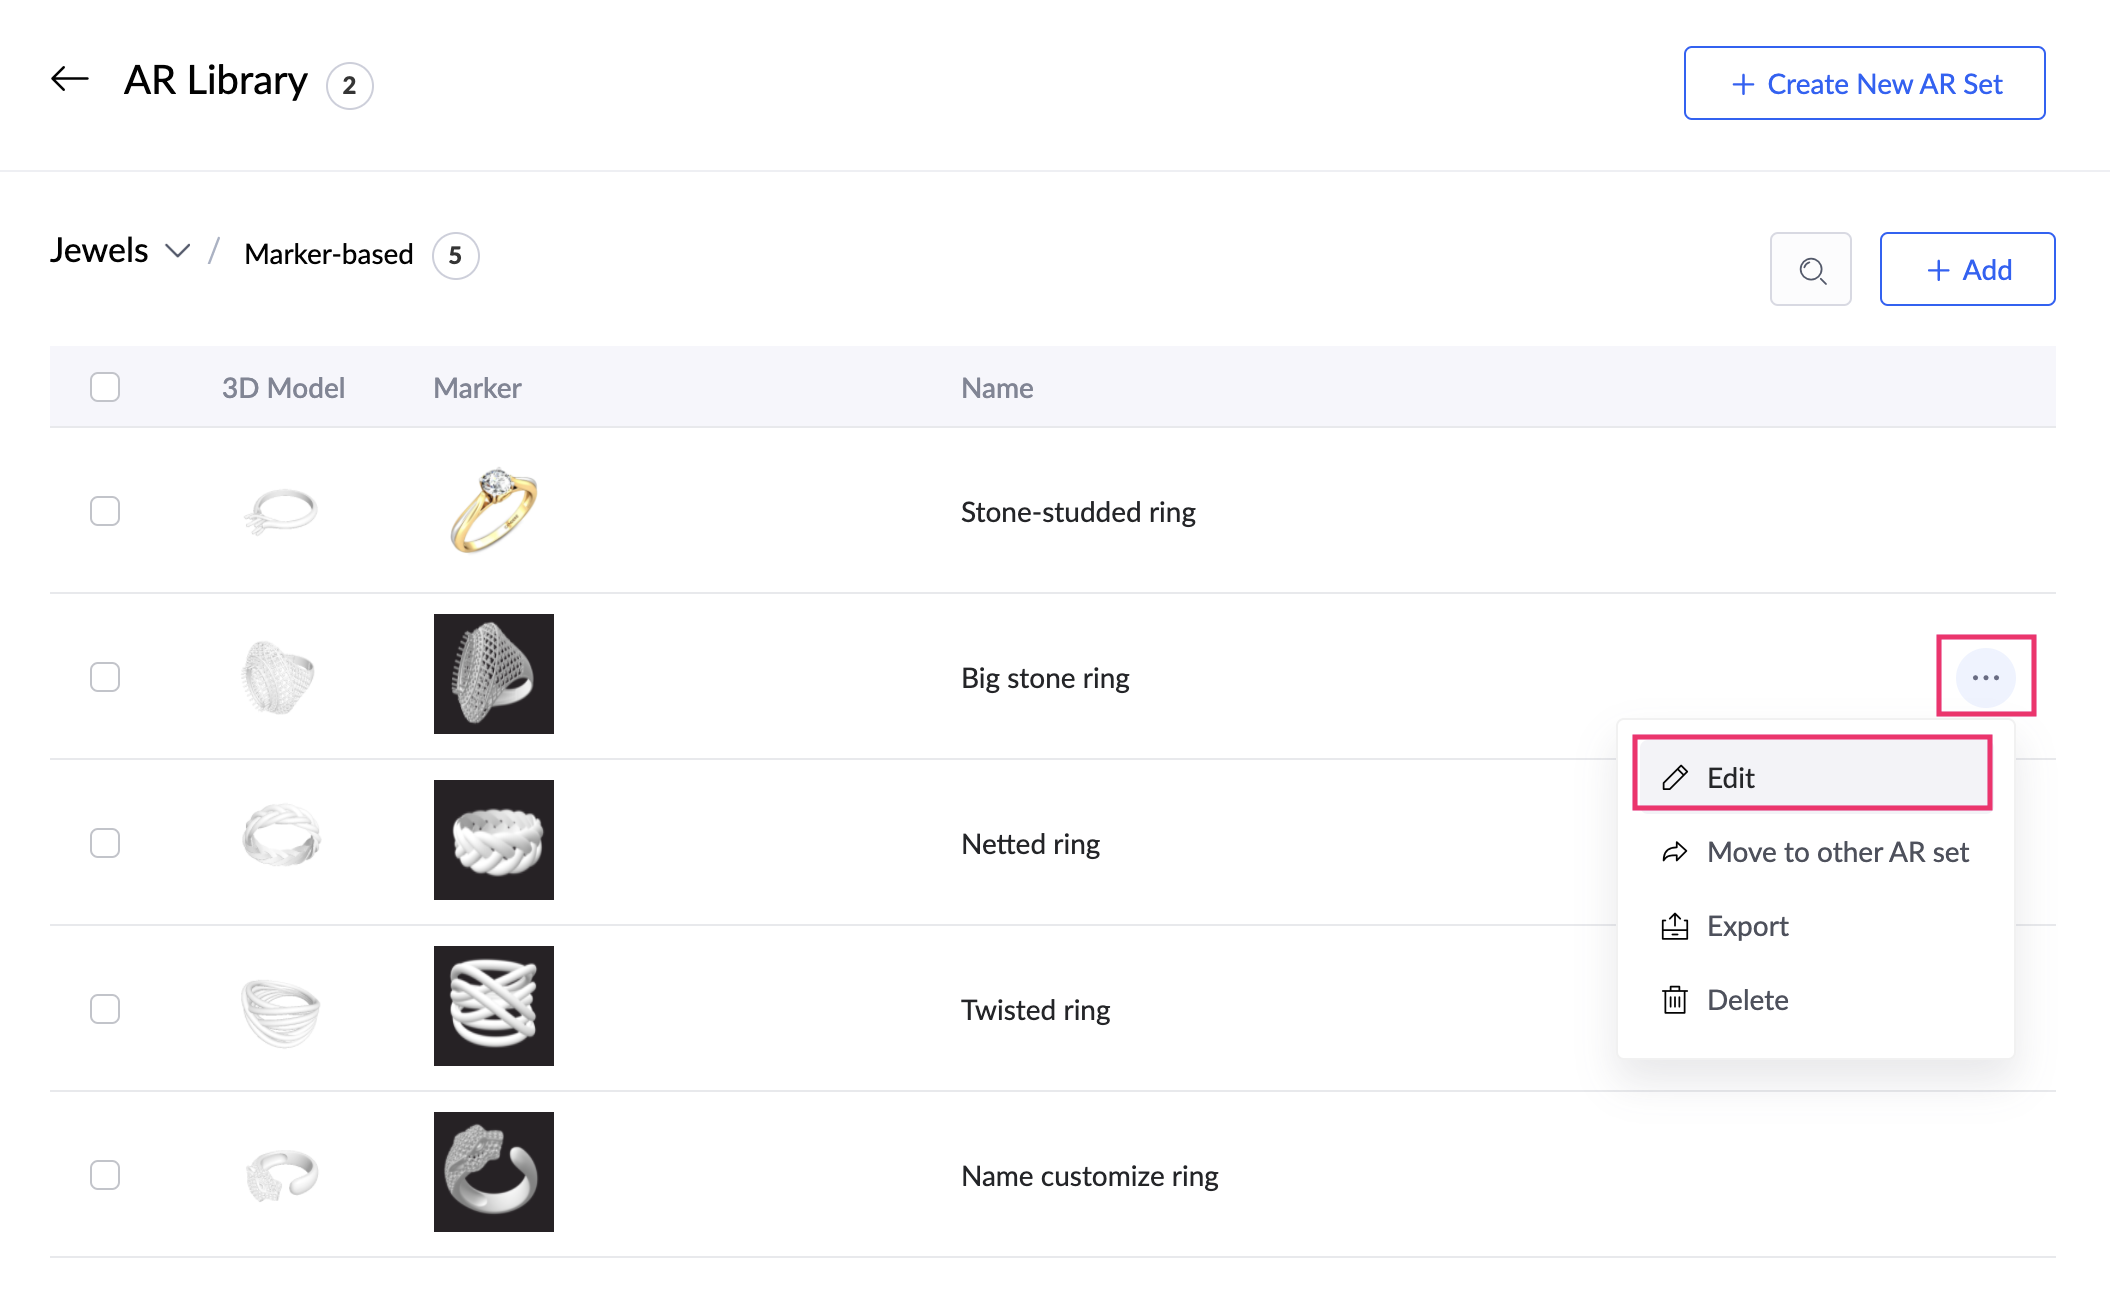Screen dimensions: 2110x1302
Task: Click Export in the context menu
Action: coord(1746,926)
